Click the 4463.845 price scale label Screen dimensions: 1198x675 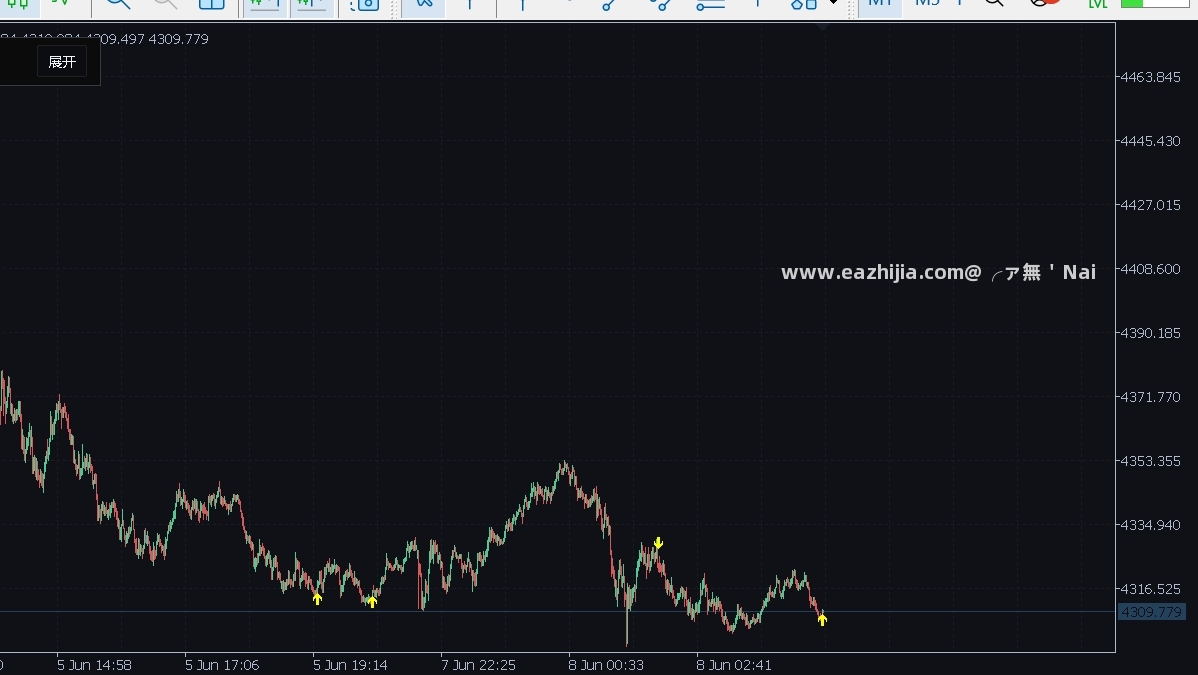click(x=1151, y=77)
